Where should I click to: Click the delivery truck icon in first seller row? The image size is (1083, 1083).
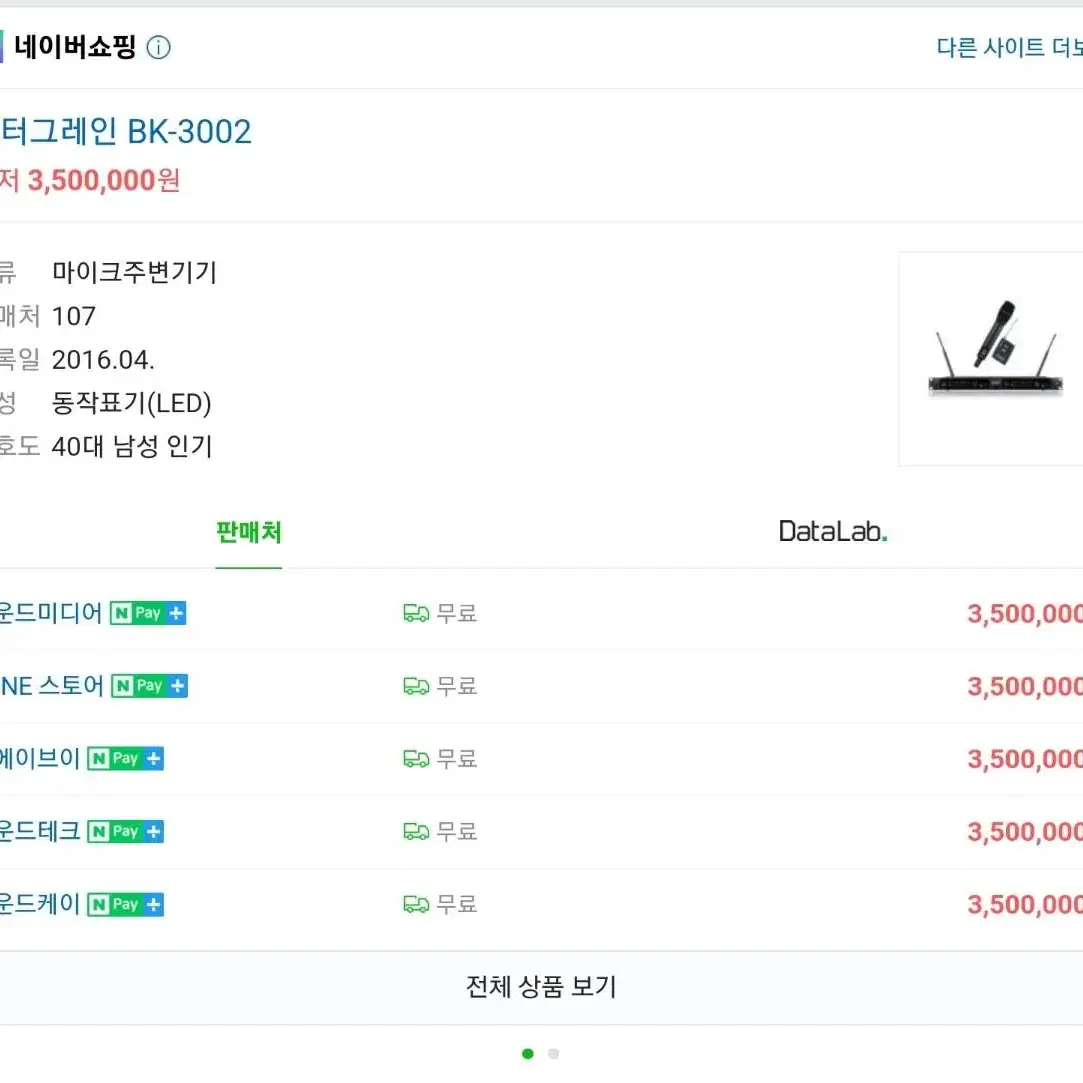416,613
